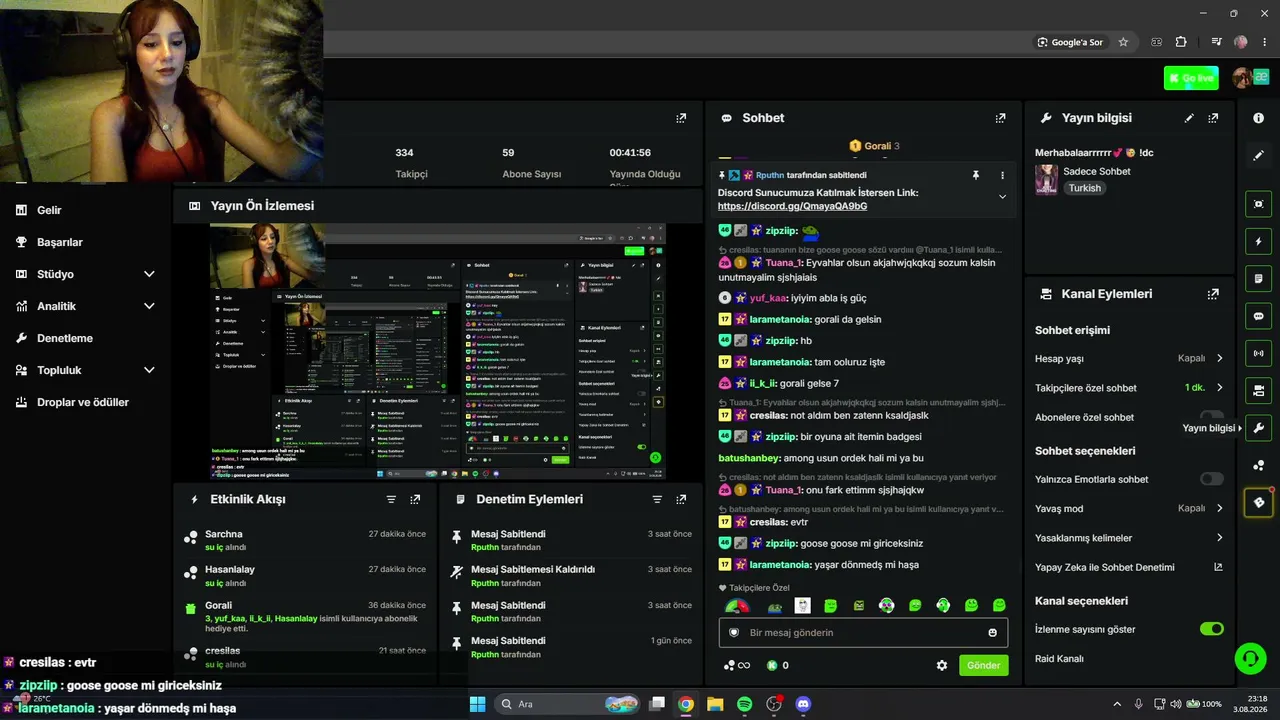
Task: Pop out the Sohbet chat panel
Action: 1000,118
